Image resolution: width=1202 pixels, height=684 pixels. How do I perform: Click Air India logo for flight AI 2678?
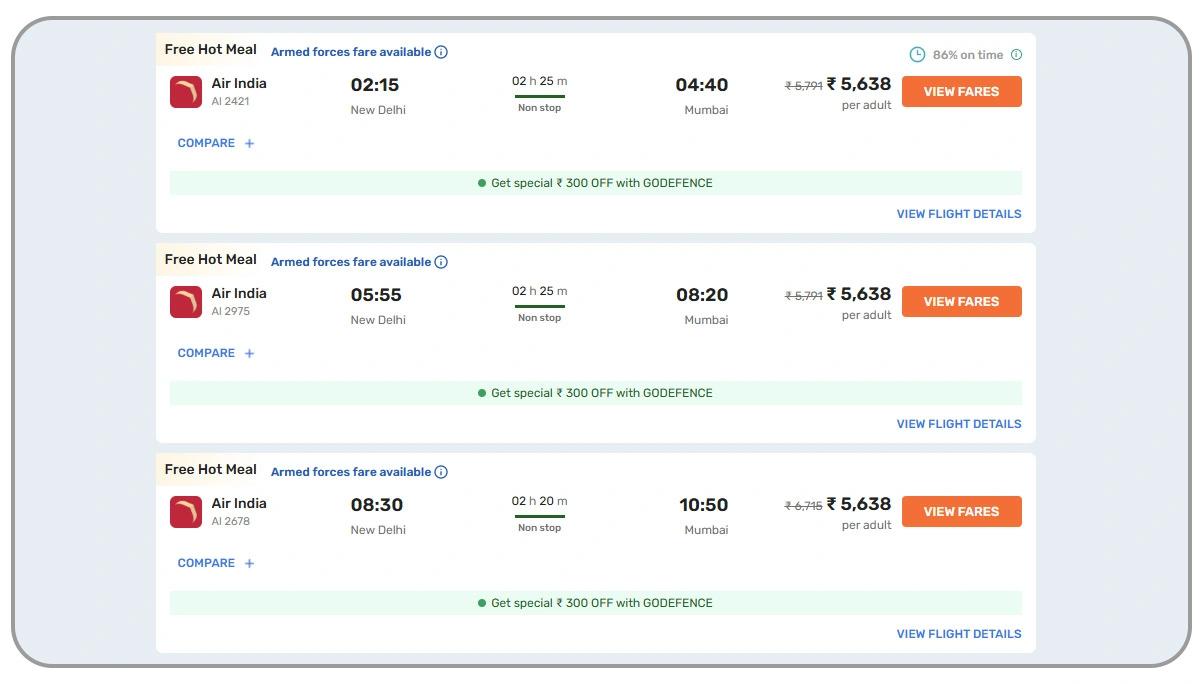(x=186, y=512)
